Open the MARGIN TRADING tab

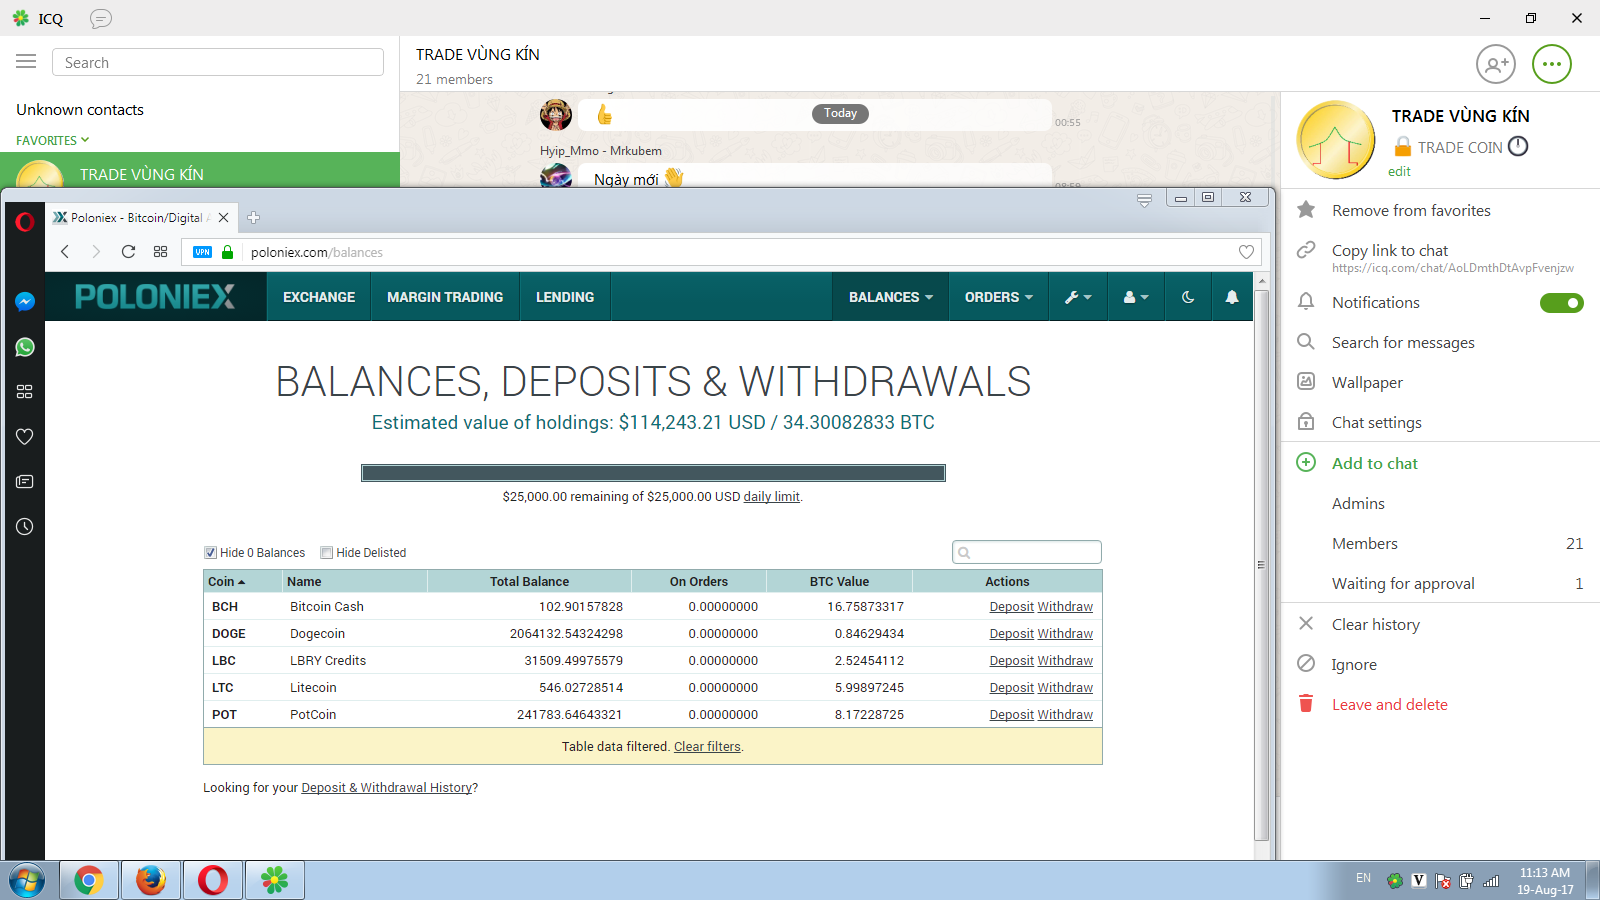[445, 297]
